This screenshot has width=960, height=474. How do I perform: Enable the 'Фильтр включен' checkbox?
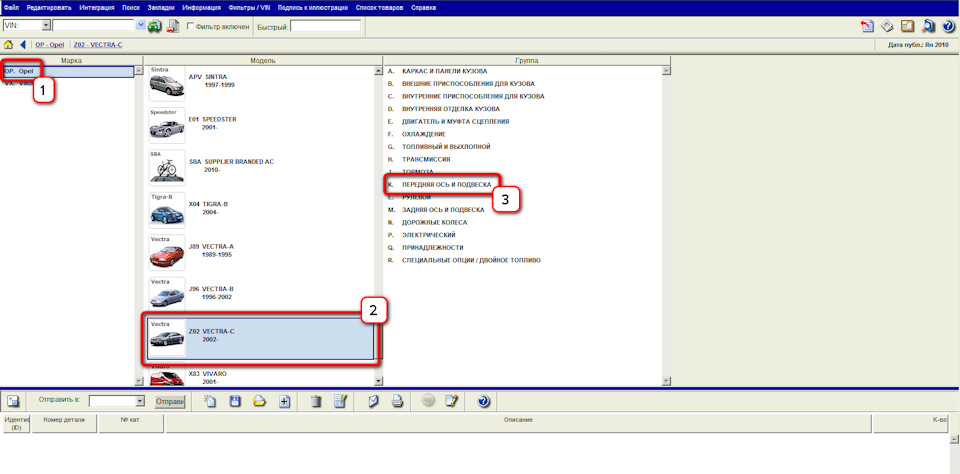click(190, 26)
